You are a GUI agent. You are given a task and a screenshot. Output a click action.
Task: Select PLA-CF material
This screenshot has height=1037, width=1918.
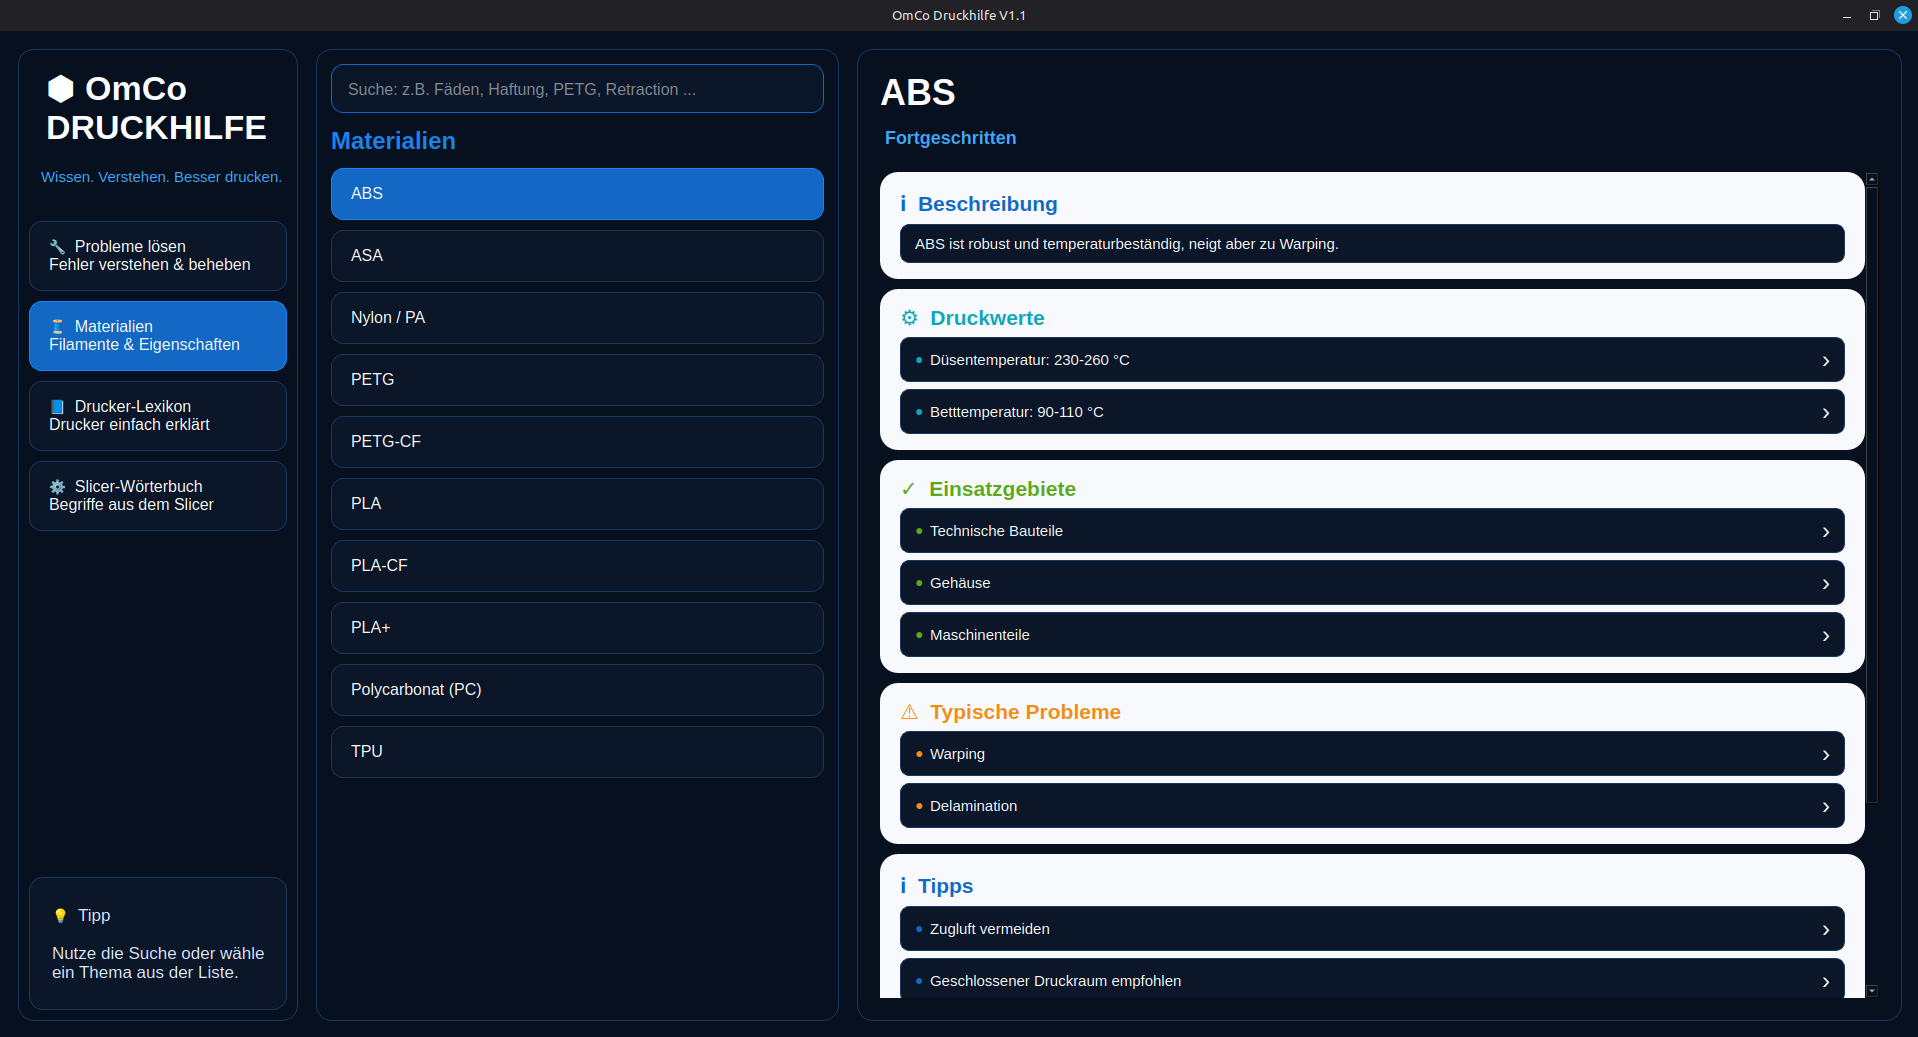577,566
